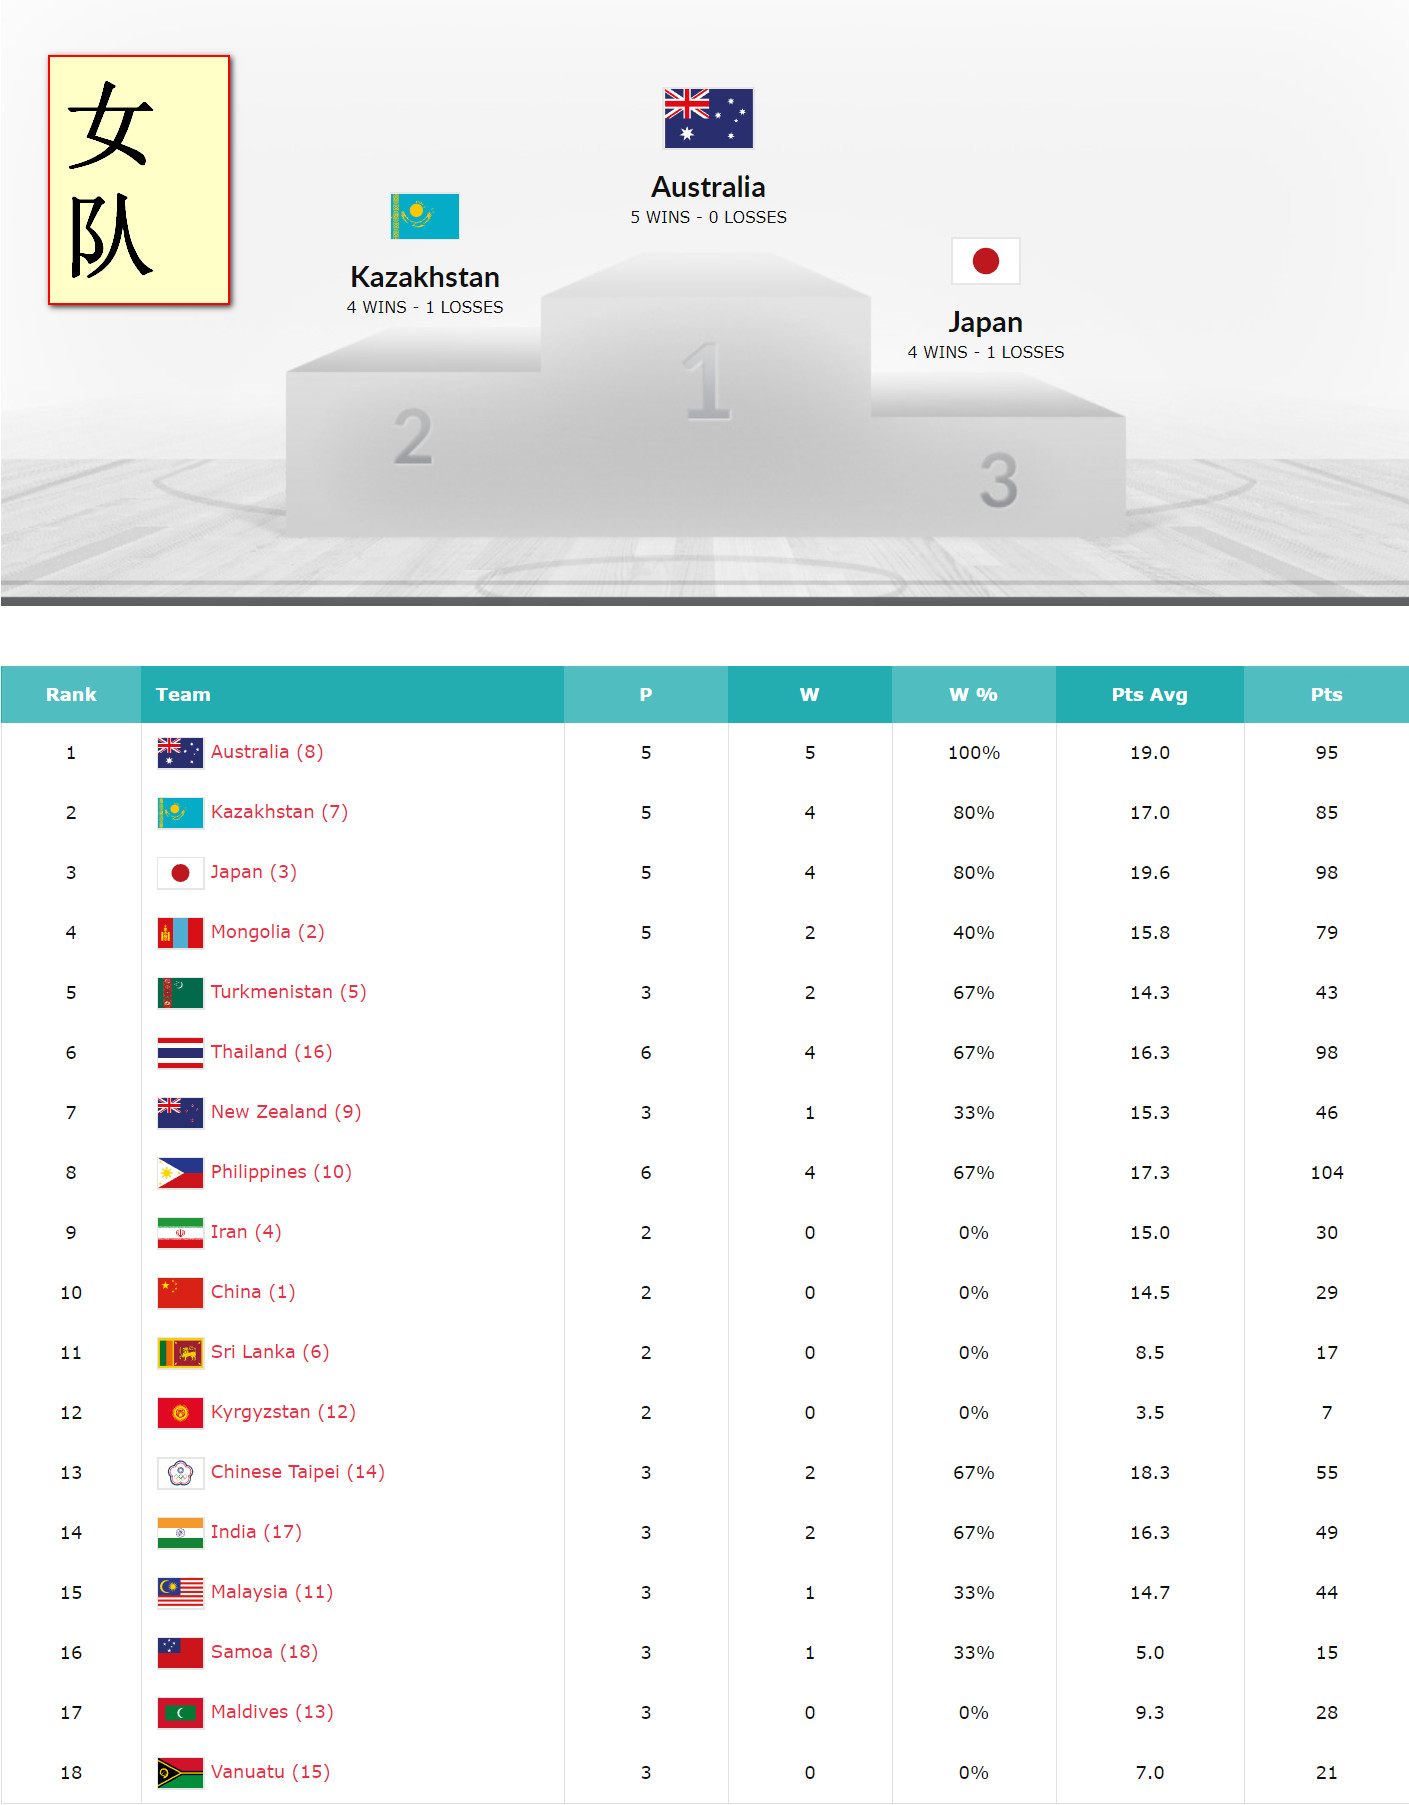Viewport: 1409px width, 1805px height.
Task: Click the Pts column header
Action: [x=1327, y=695]
